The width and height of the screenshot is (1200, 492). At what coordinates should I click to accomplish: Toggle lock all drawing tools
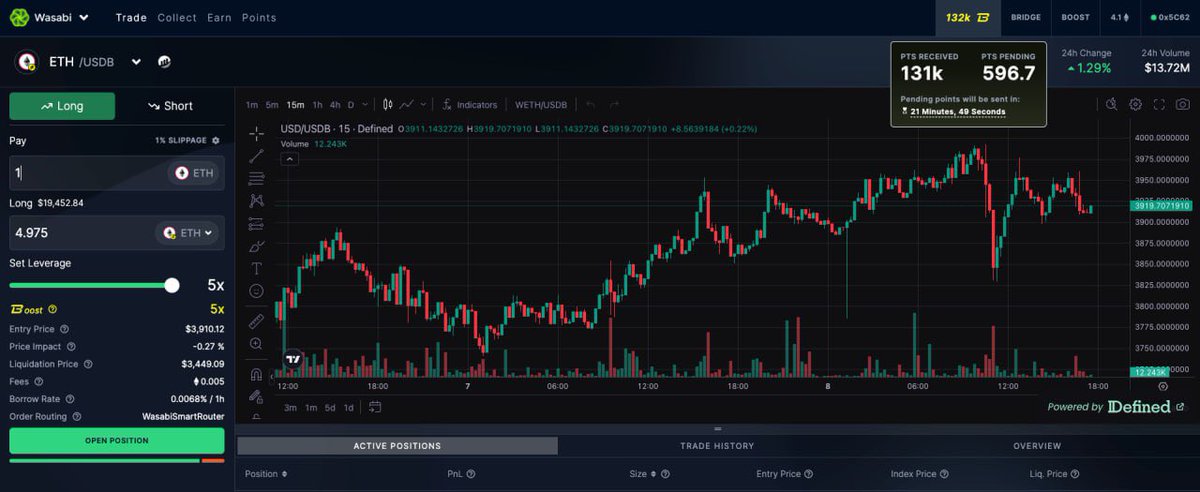pyautogui.click(x=257, y=397)
